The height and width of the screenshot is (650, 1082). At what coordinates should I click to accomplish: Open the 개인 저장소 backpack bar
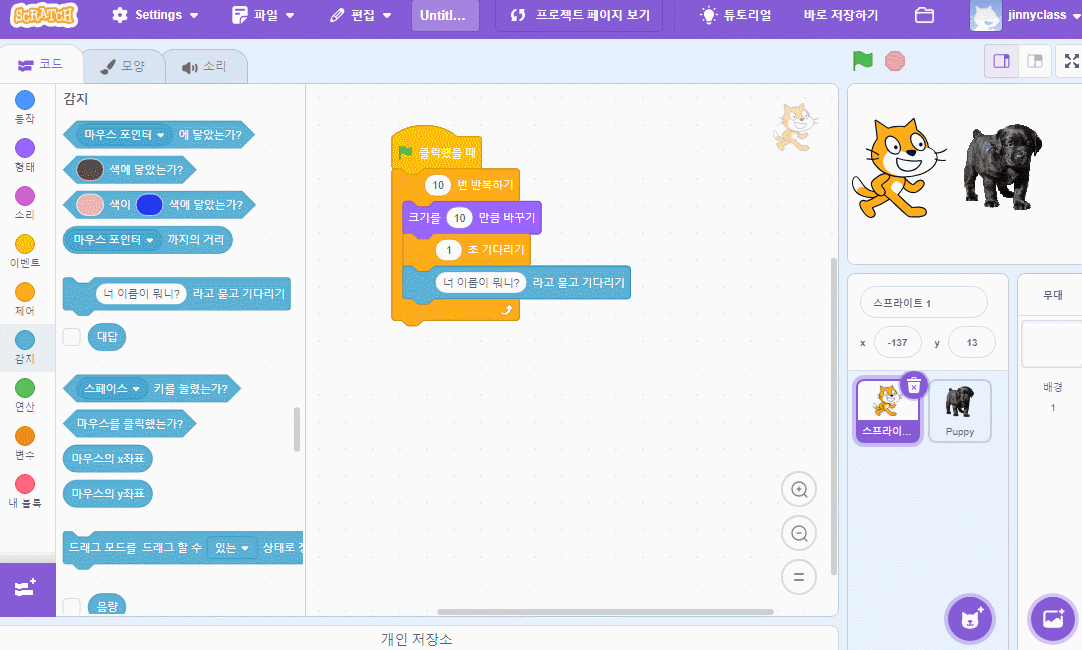coord(417,639)
